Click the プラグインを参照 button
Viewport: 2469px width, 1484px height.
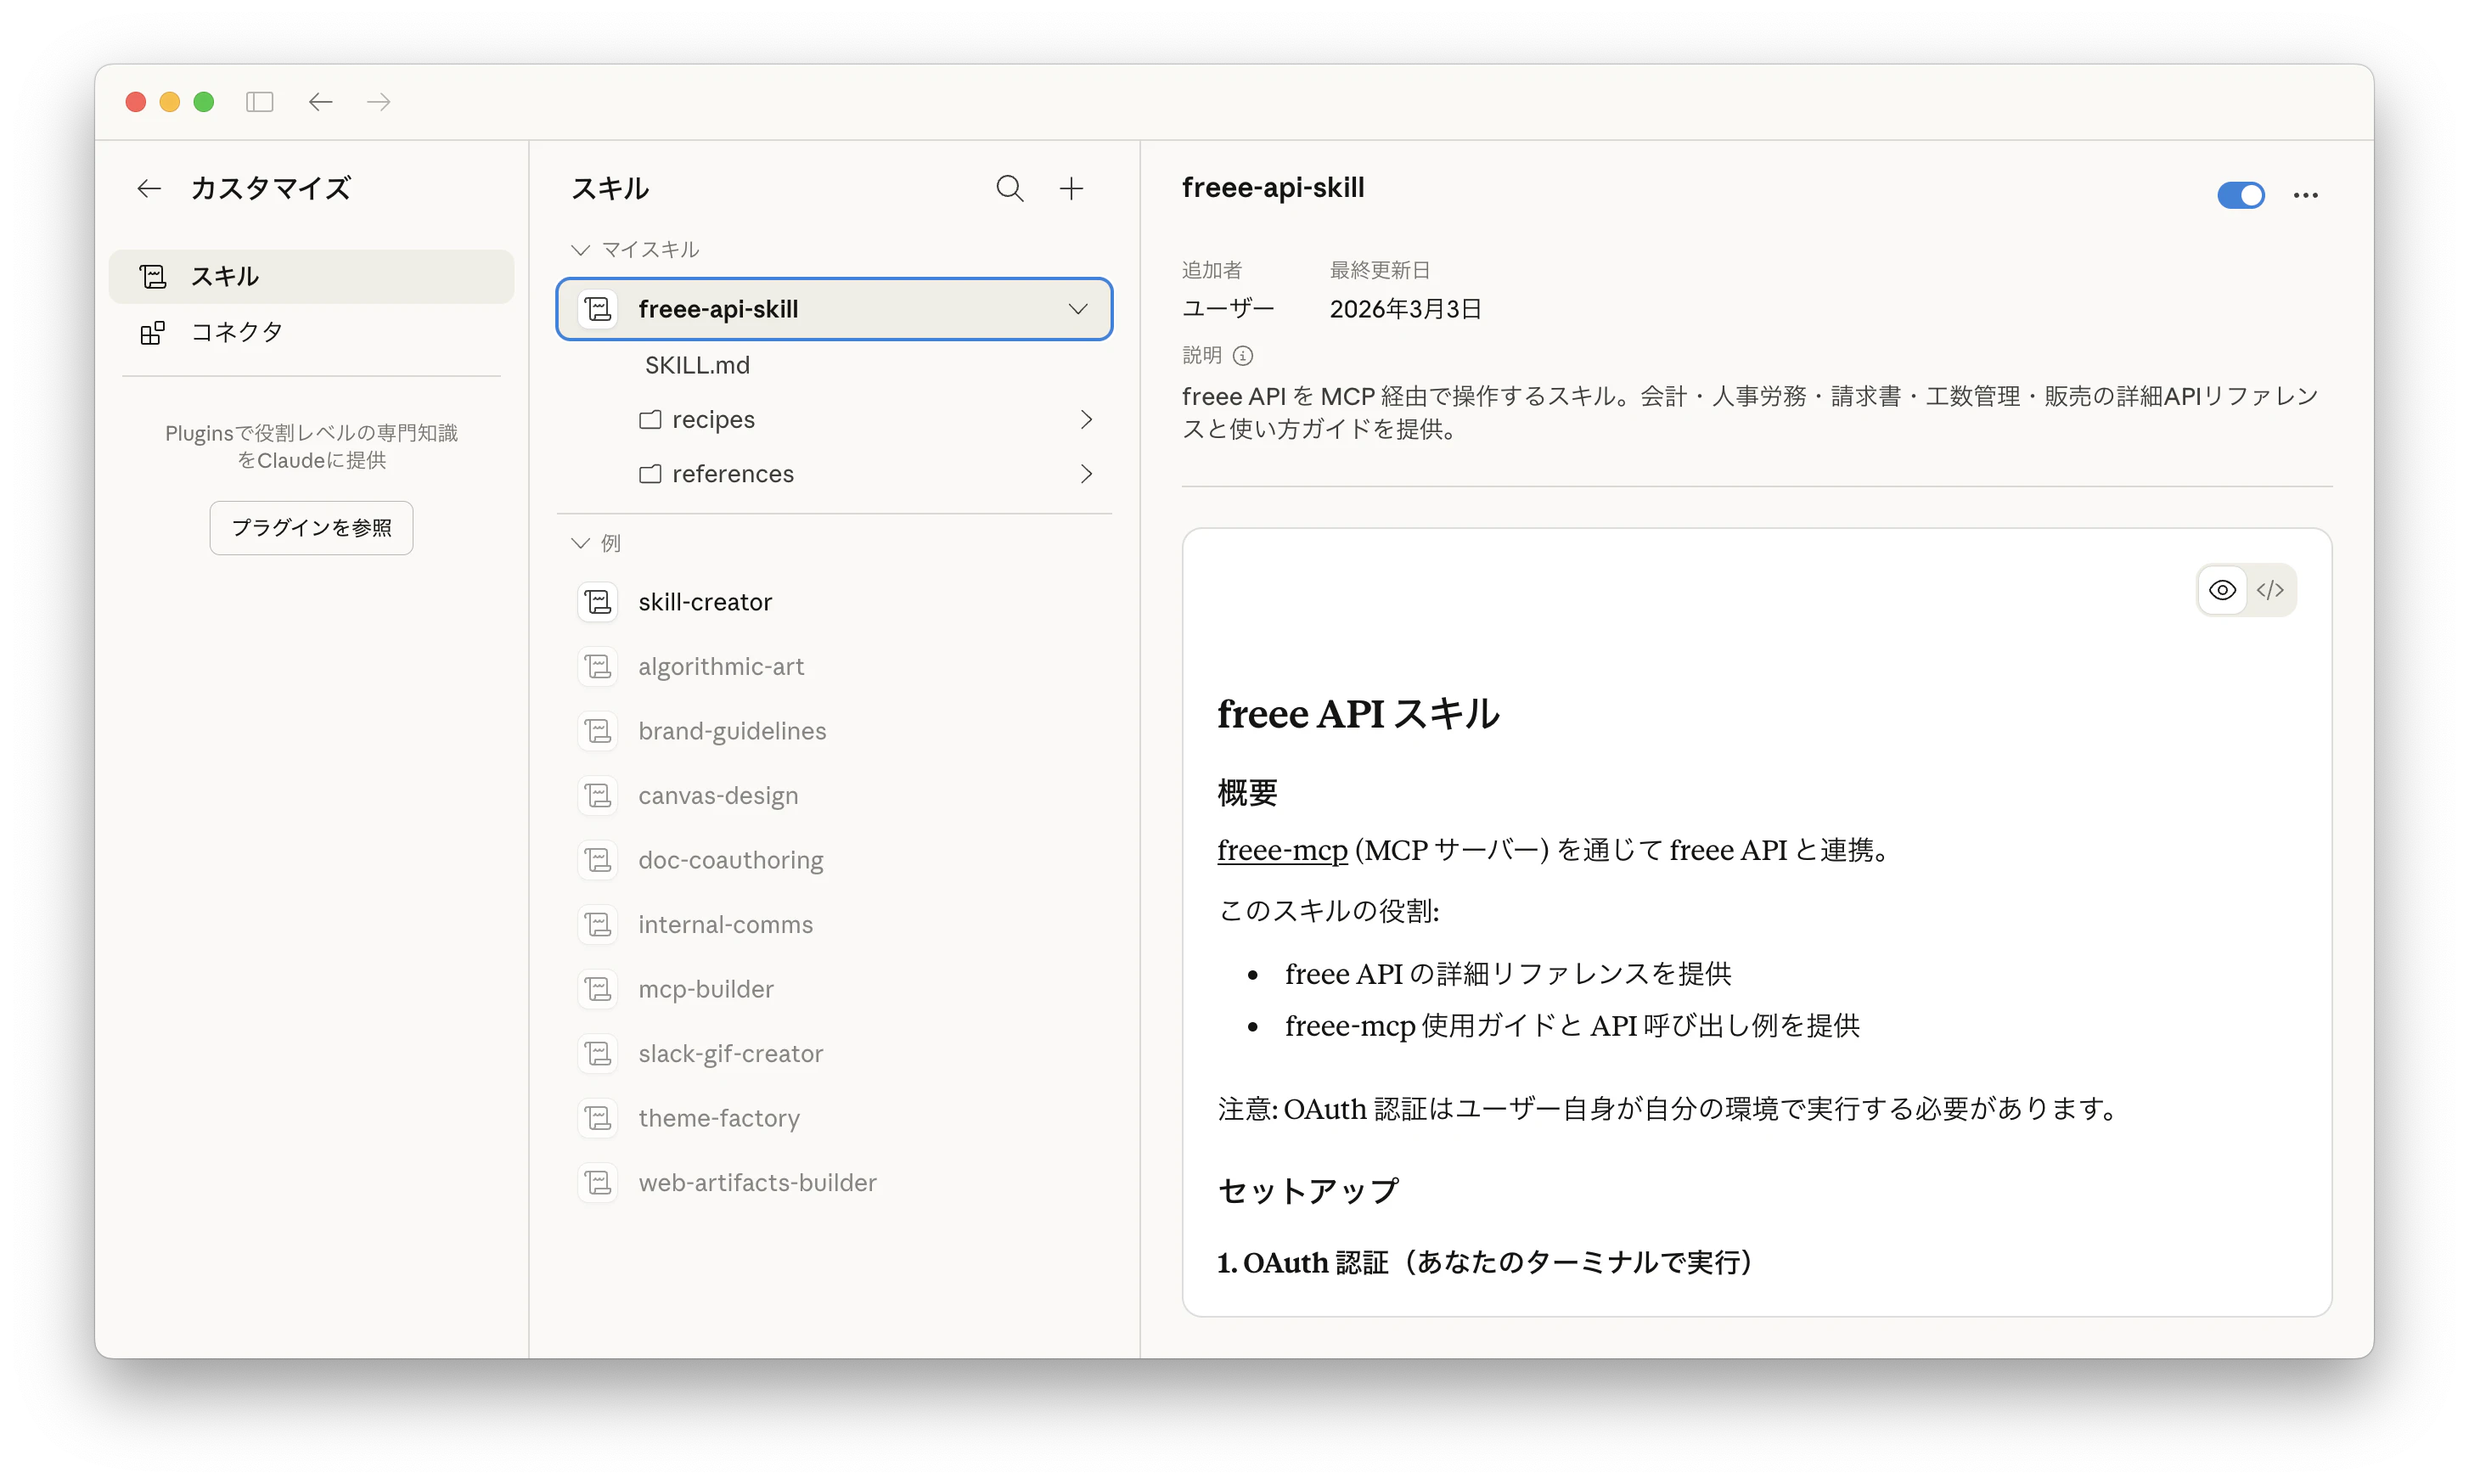(x=311, y=527)
